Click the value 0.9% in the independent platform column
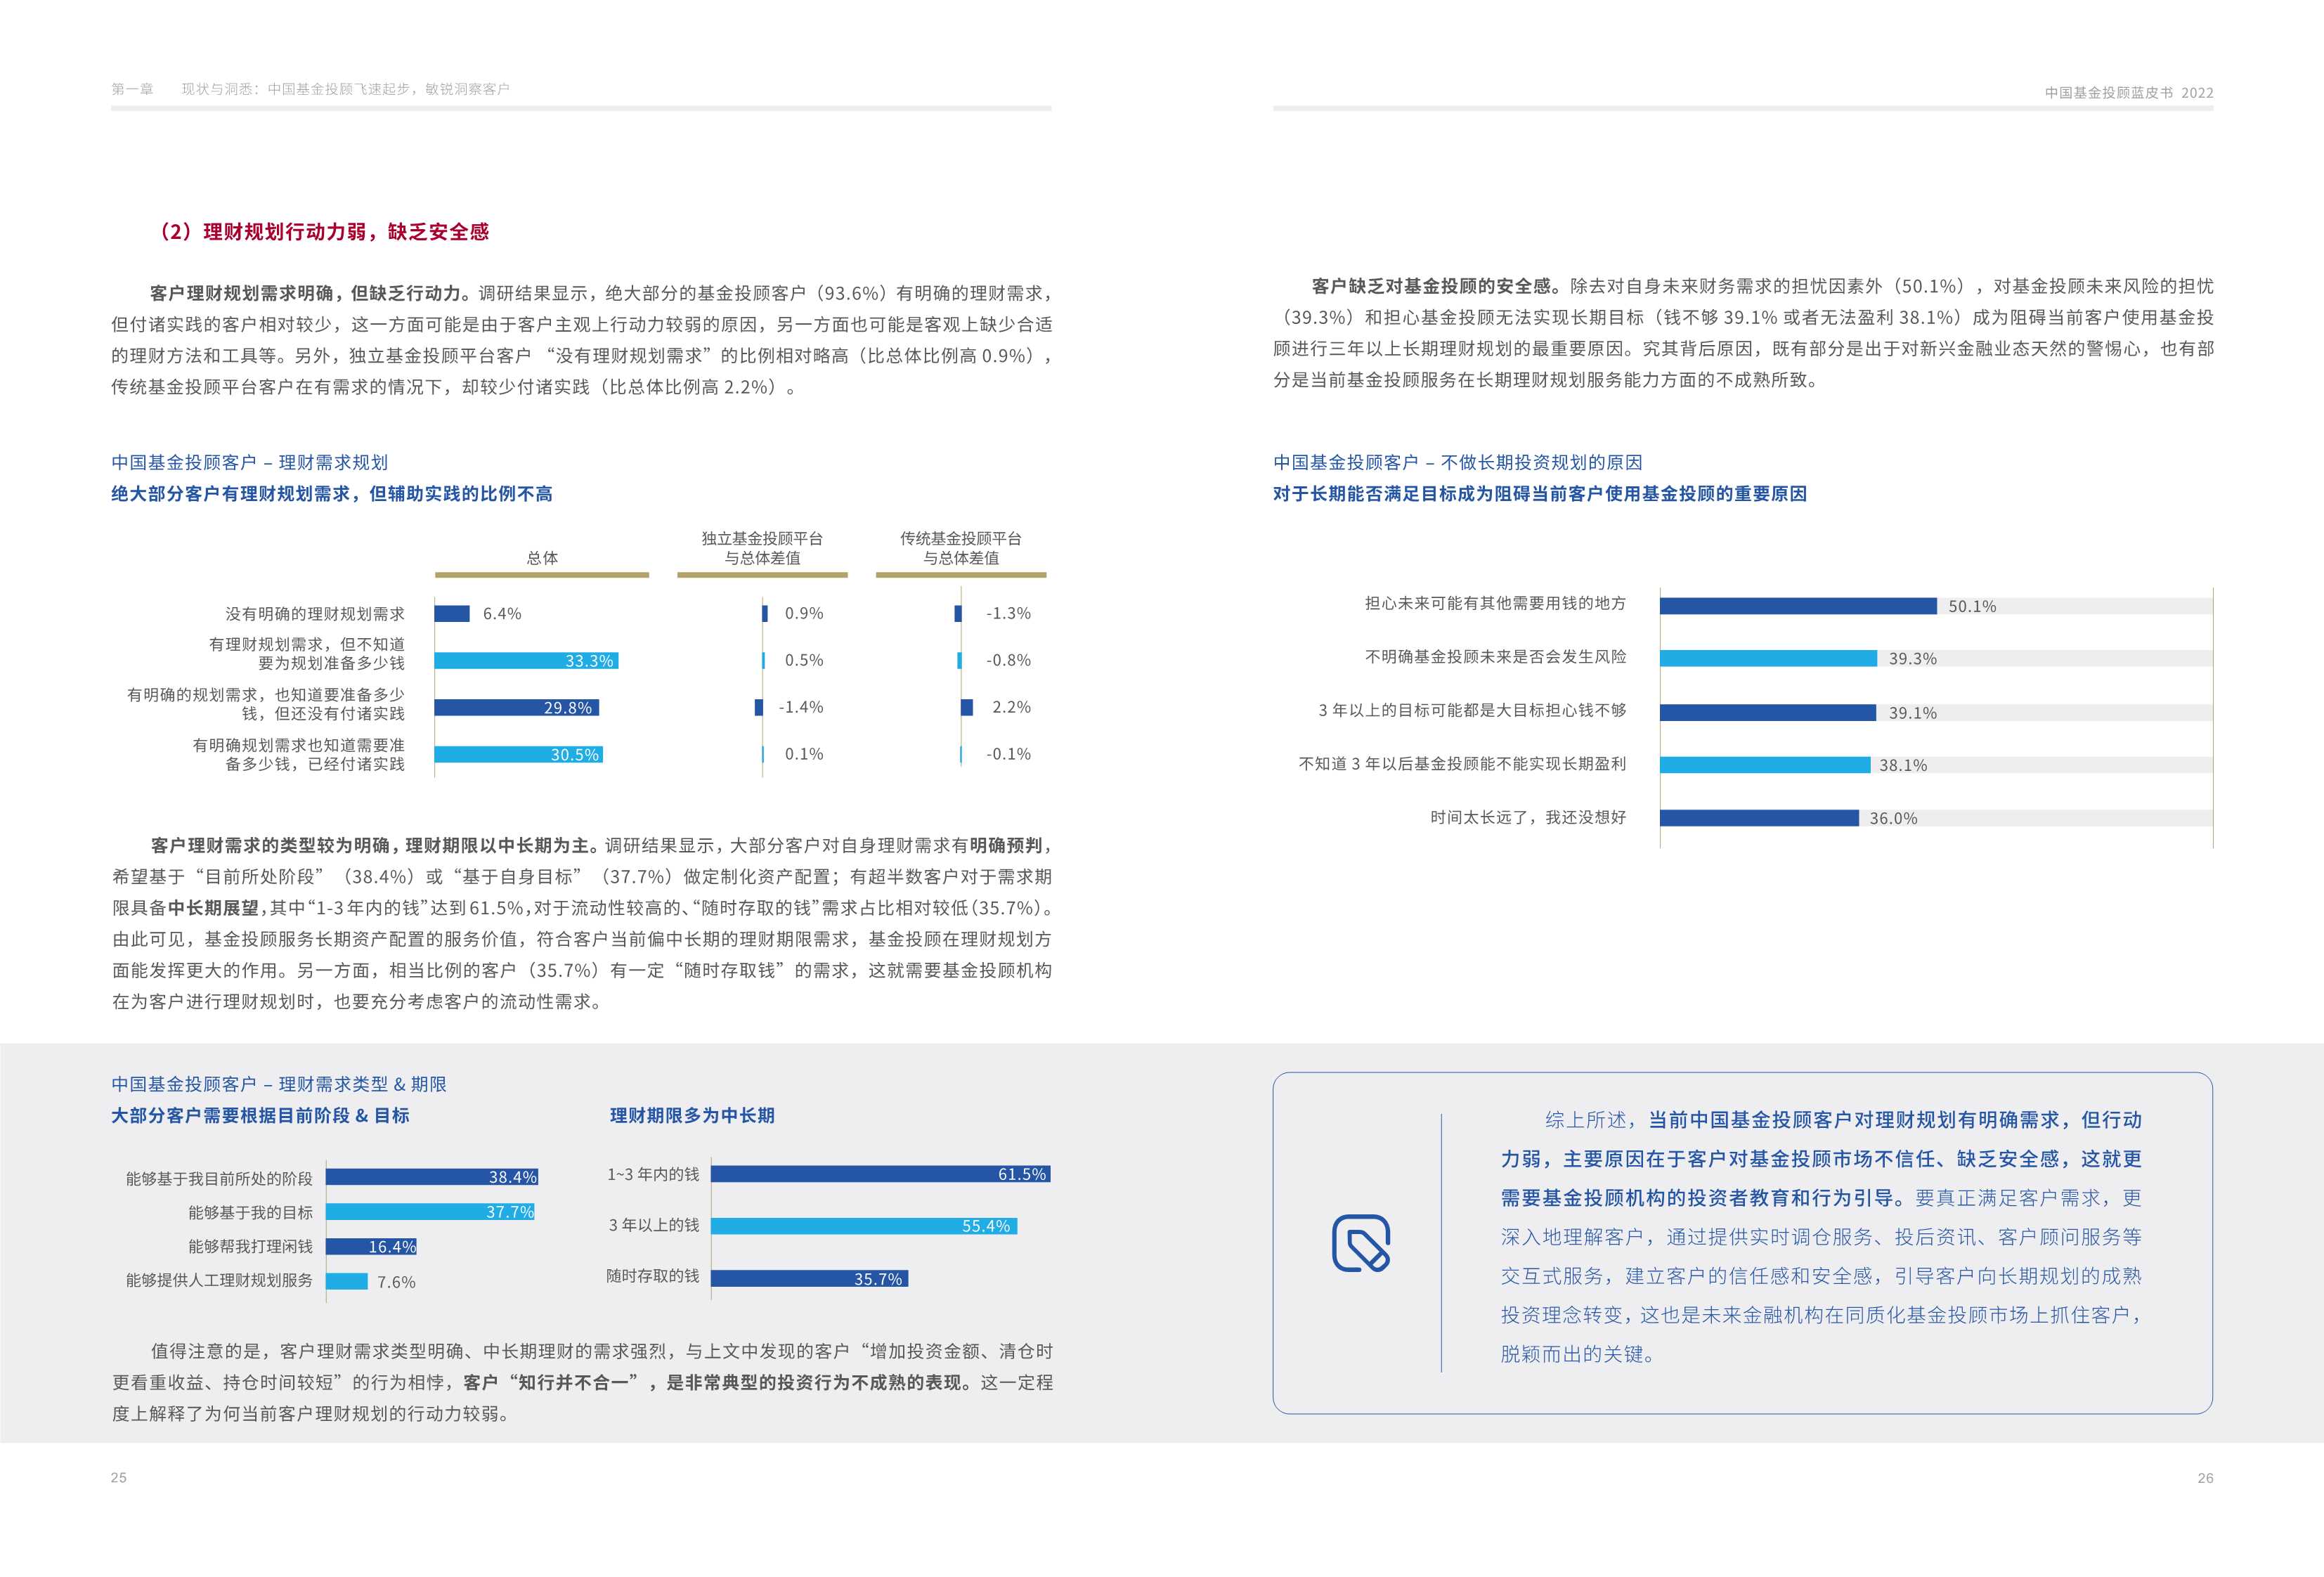 click(804, 613)
